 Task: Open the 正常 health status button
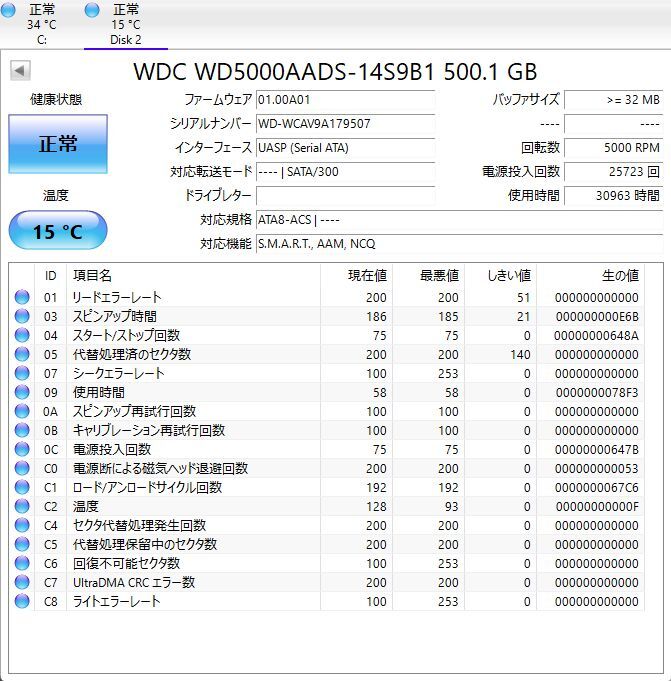(x=58, y=144)
